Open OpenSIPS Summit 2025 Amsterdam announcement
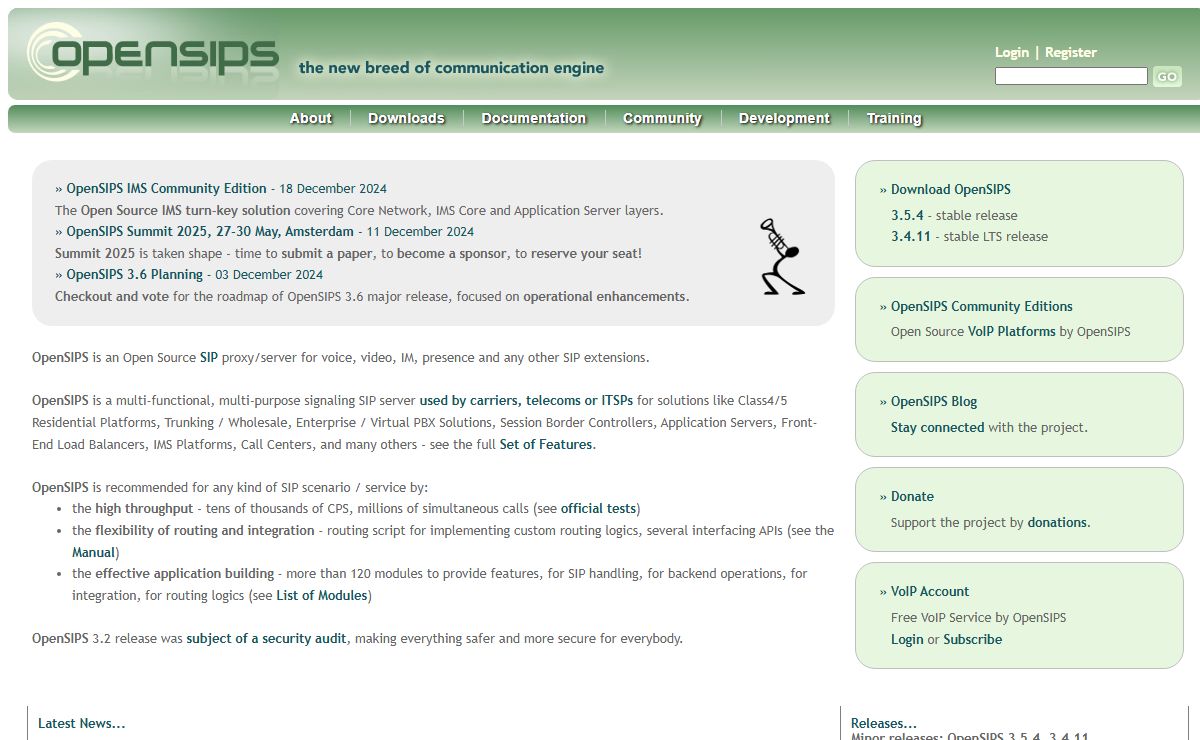1200x740 pixels. coord(210,231)
